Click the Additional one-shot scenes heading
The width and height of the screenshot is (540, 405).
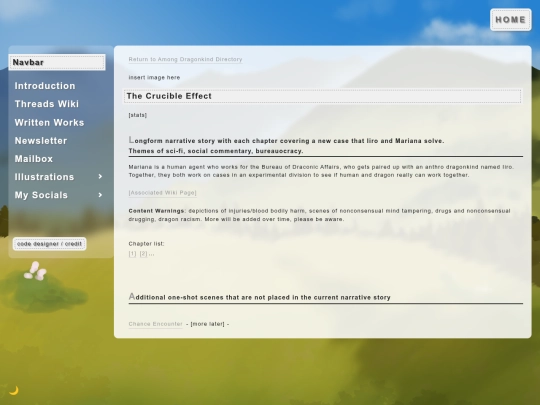tap(259, 297)
